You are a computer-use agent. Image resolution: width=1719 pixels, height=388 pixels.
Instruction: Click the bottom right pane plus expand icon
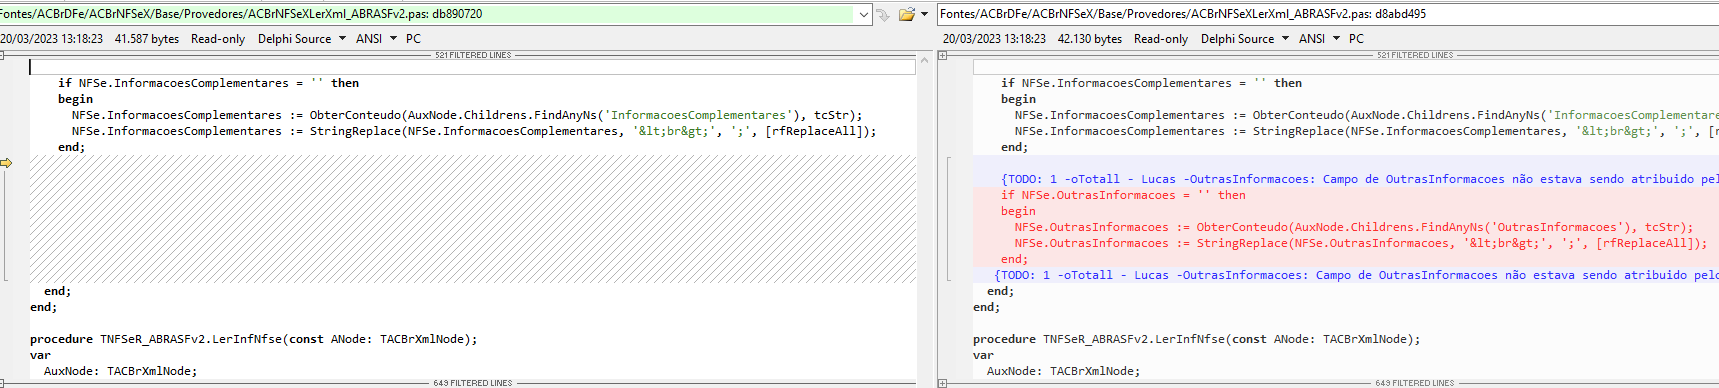click(x=942, y=383)
